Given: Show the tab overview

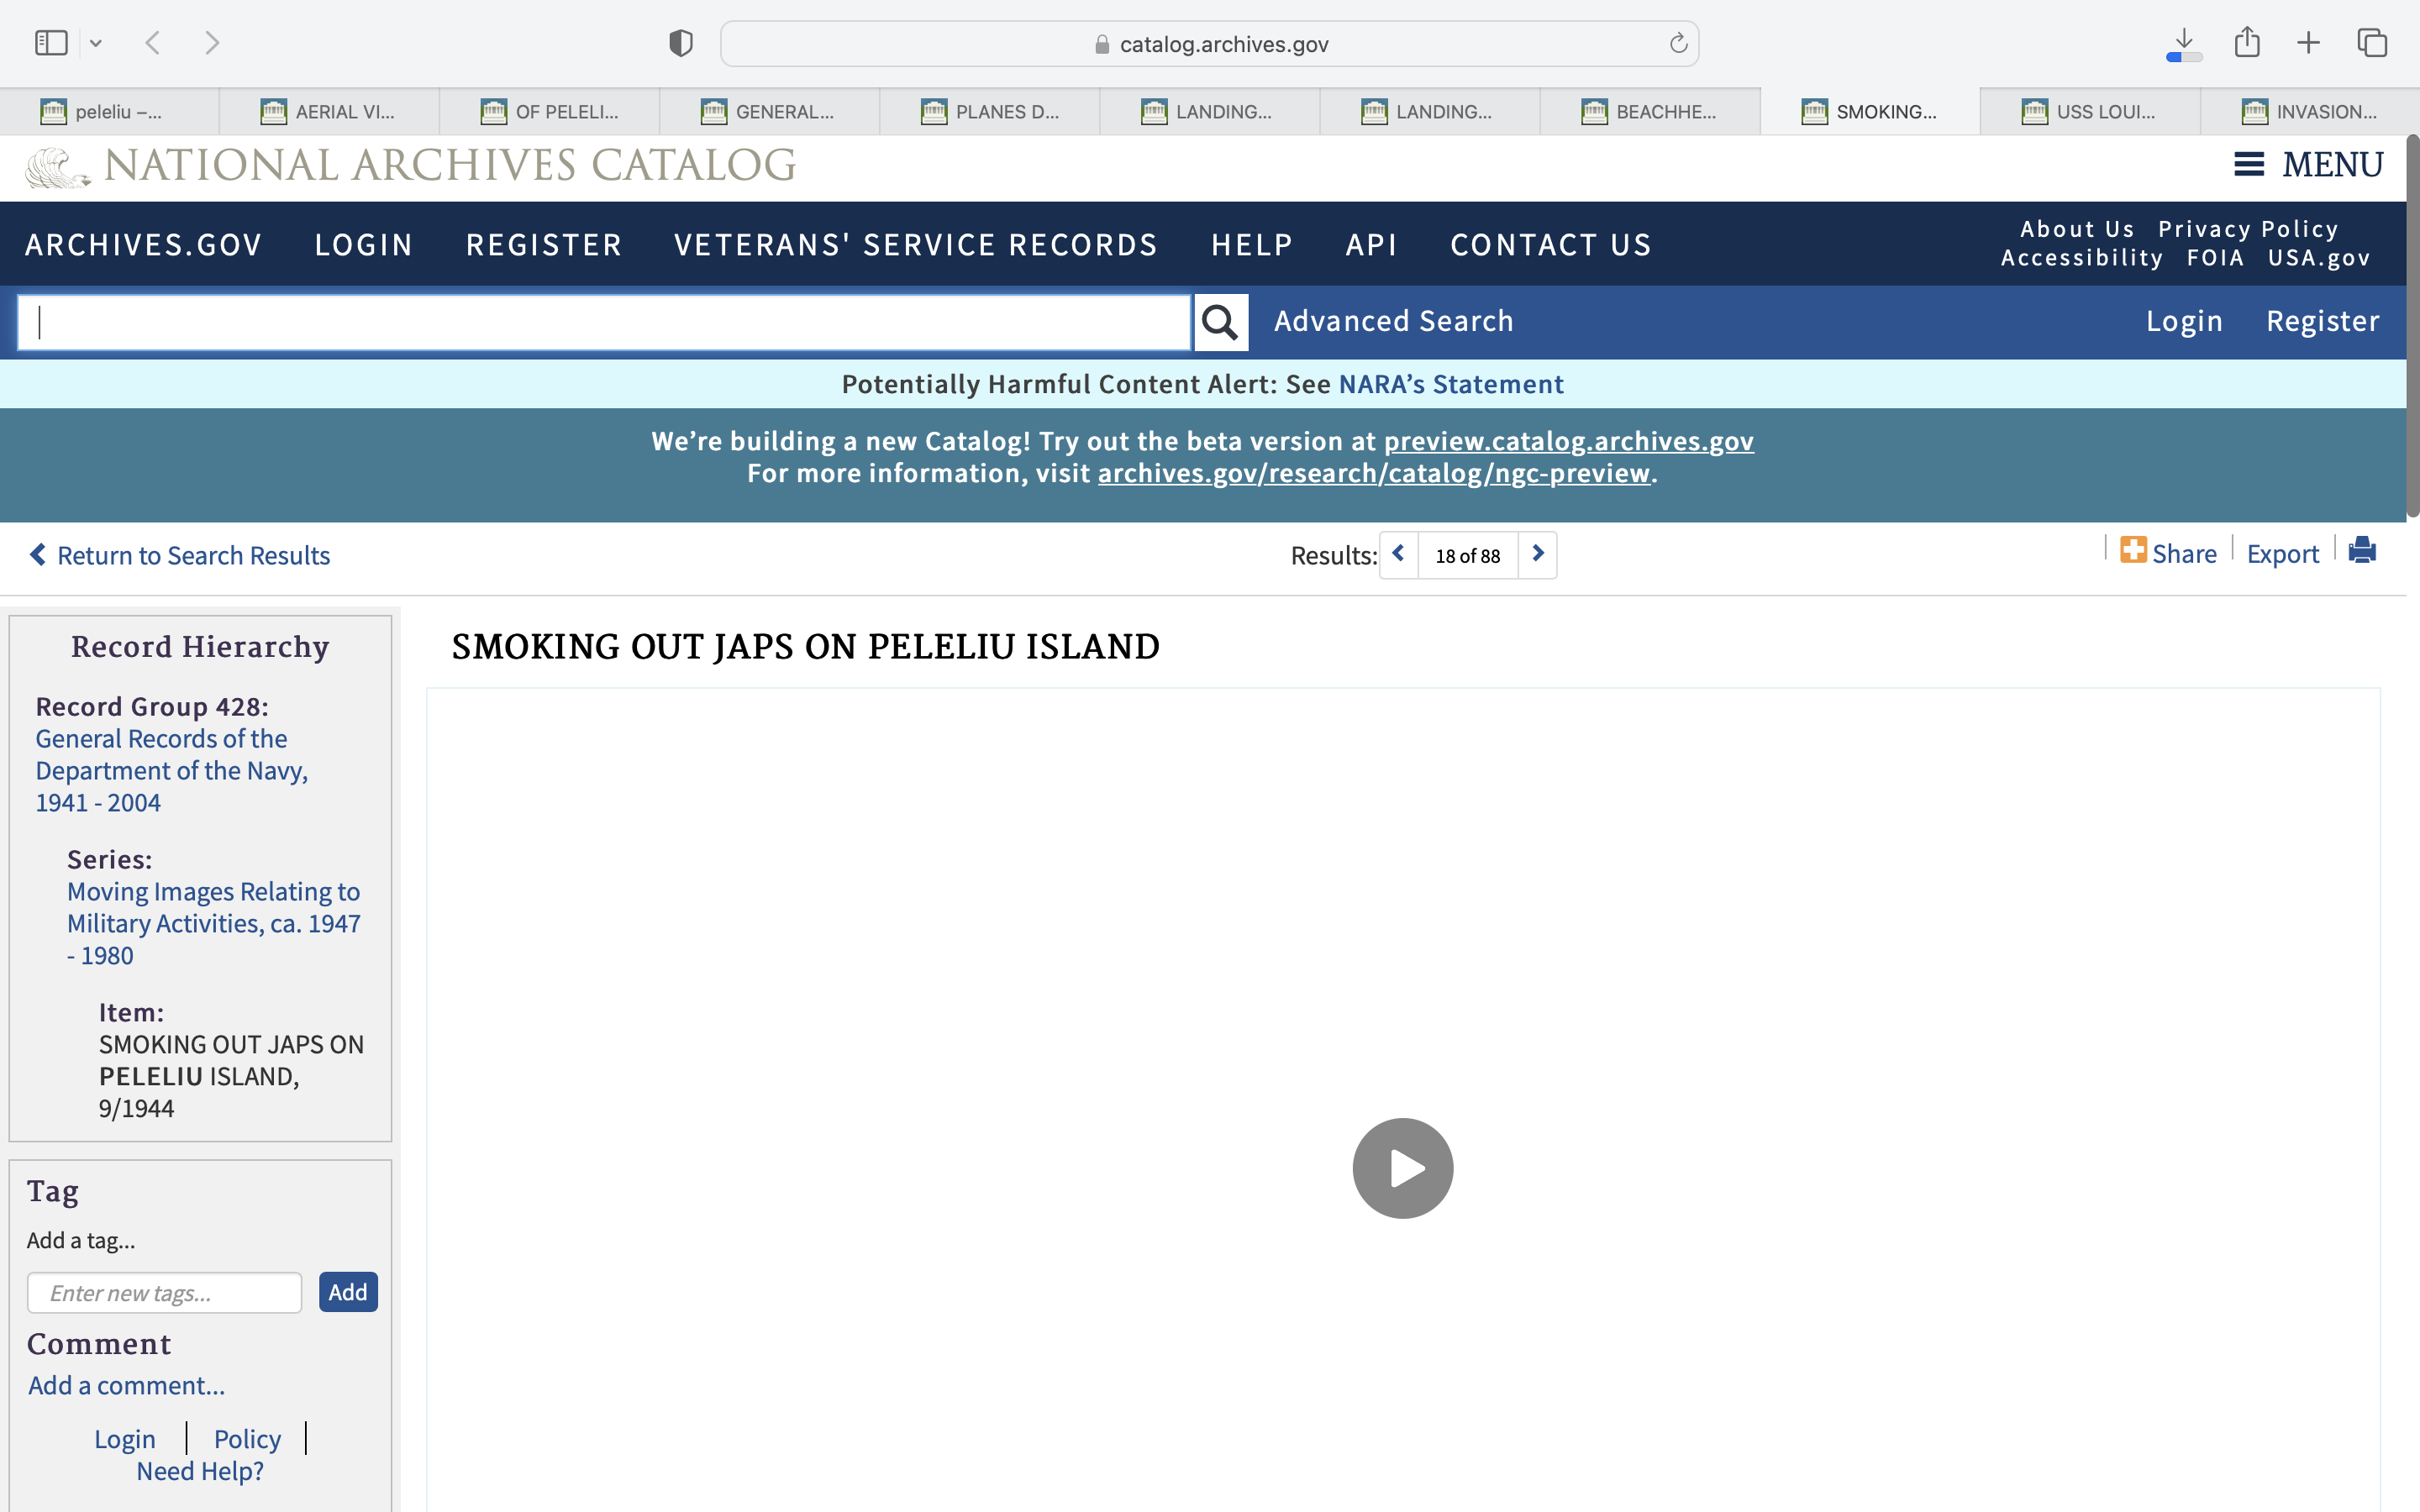Looking at the screenshot, I should click(2372, 43).
